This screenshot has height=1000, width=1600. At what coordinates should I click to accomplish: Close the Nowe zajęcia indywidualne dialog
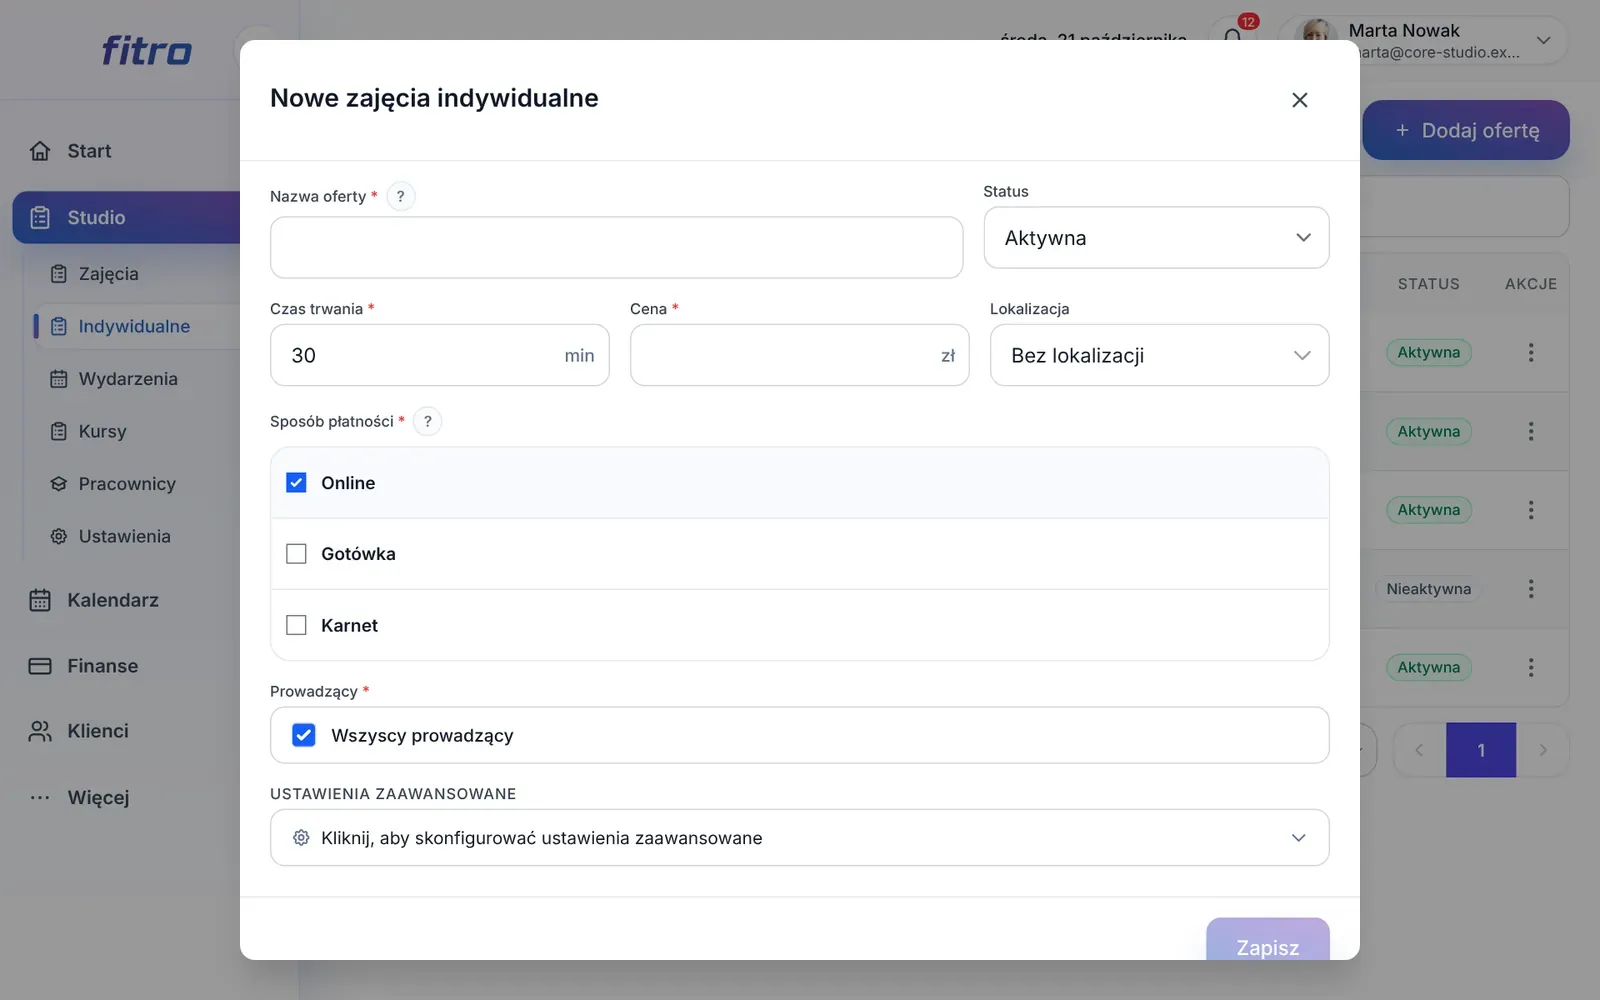point(1299,100)
